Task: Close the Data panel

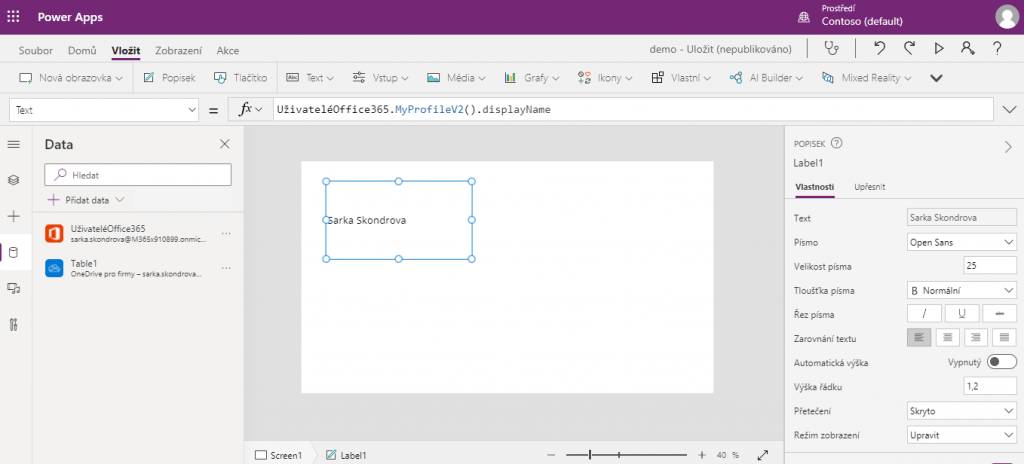Action: pyautogui.click(x=224, y=145)
